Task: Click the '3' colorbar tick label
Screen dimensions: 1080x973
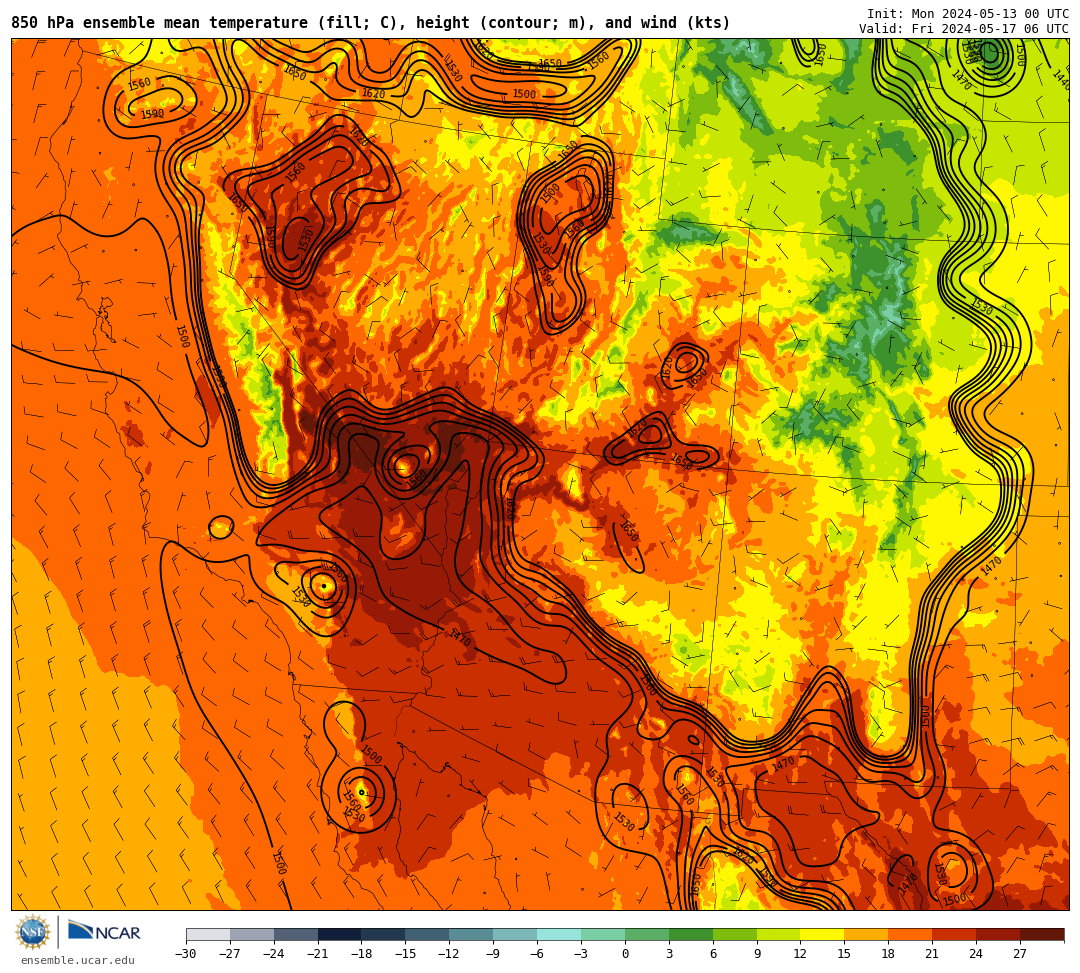Action: [669, 954]
